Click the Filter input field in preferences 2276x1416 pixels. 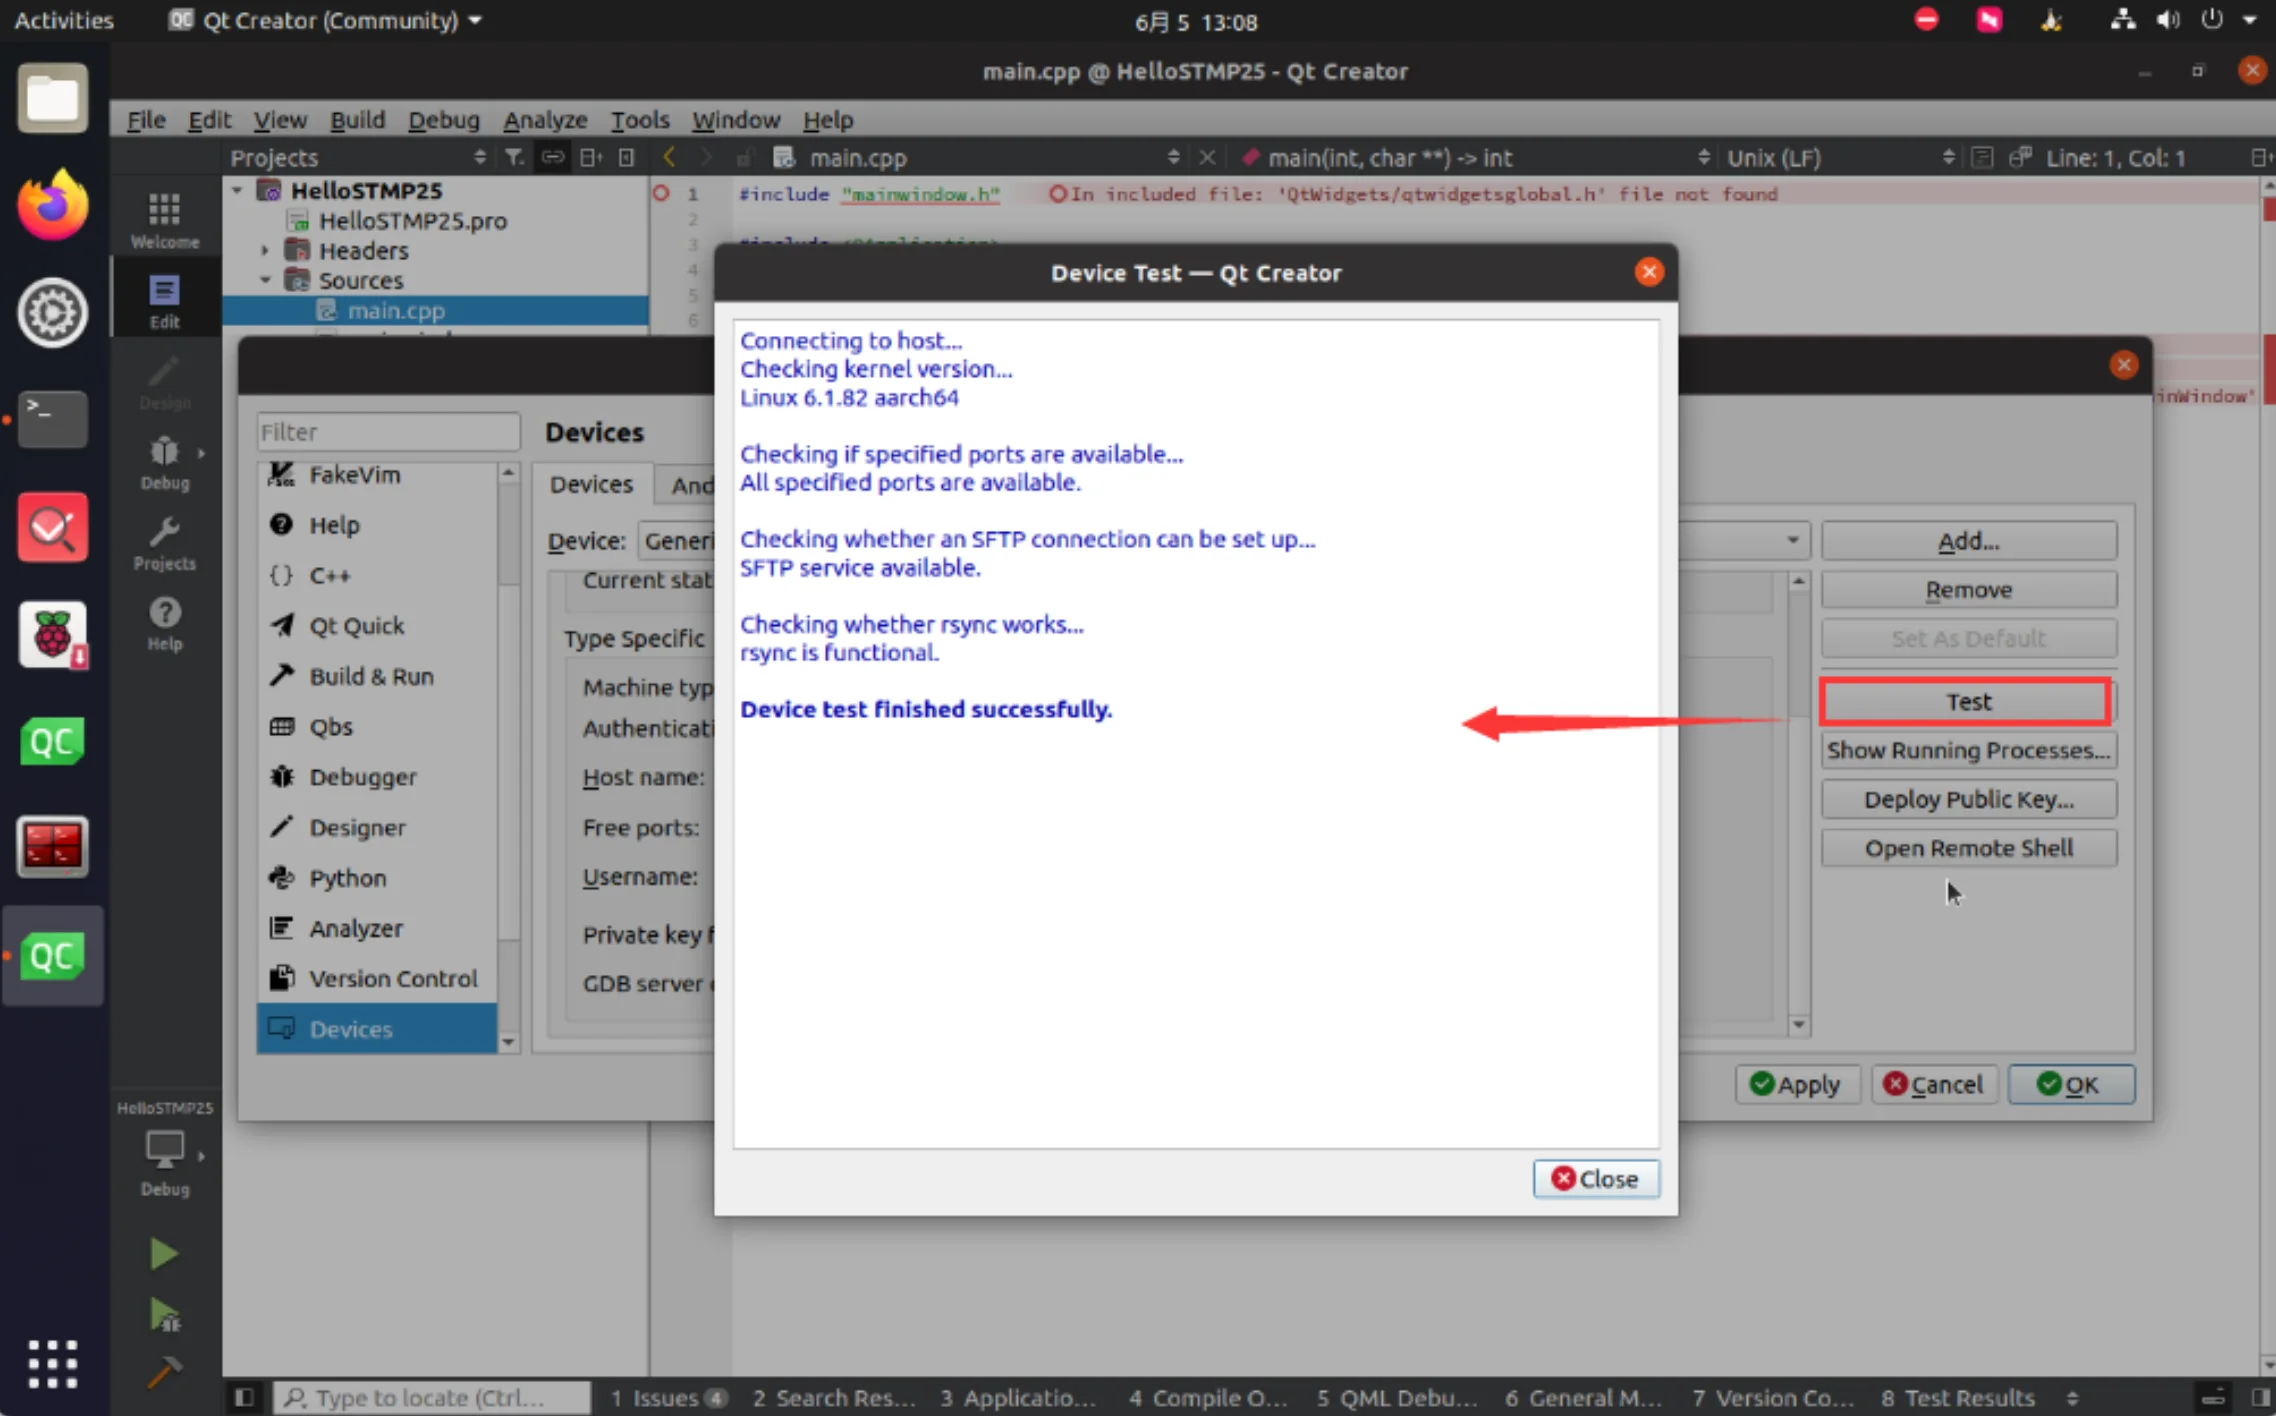point(388,432)
